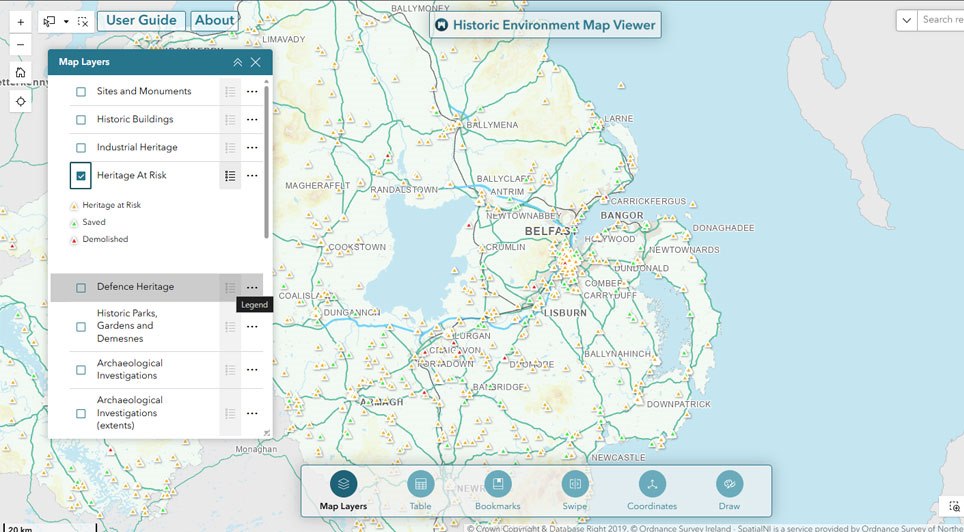Open the User Guide

pyautogui.click(x=141, y=20)
